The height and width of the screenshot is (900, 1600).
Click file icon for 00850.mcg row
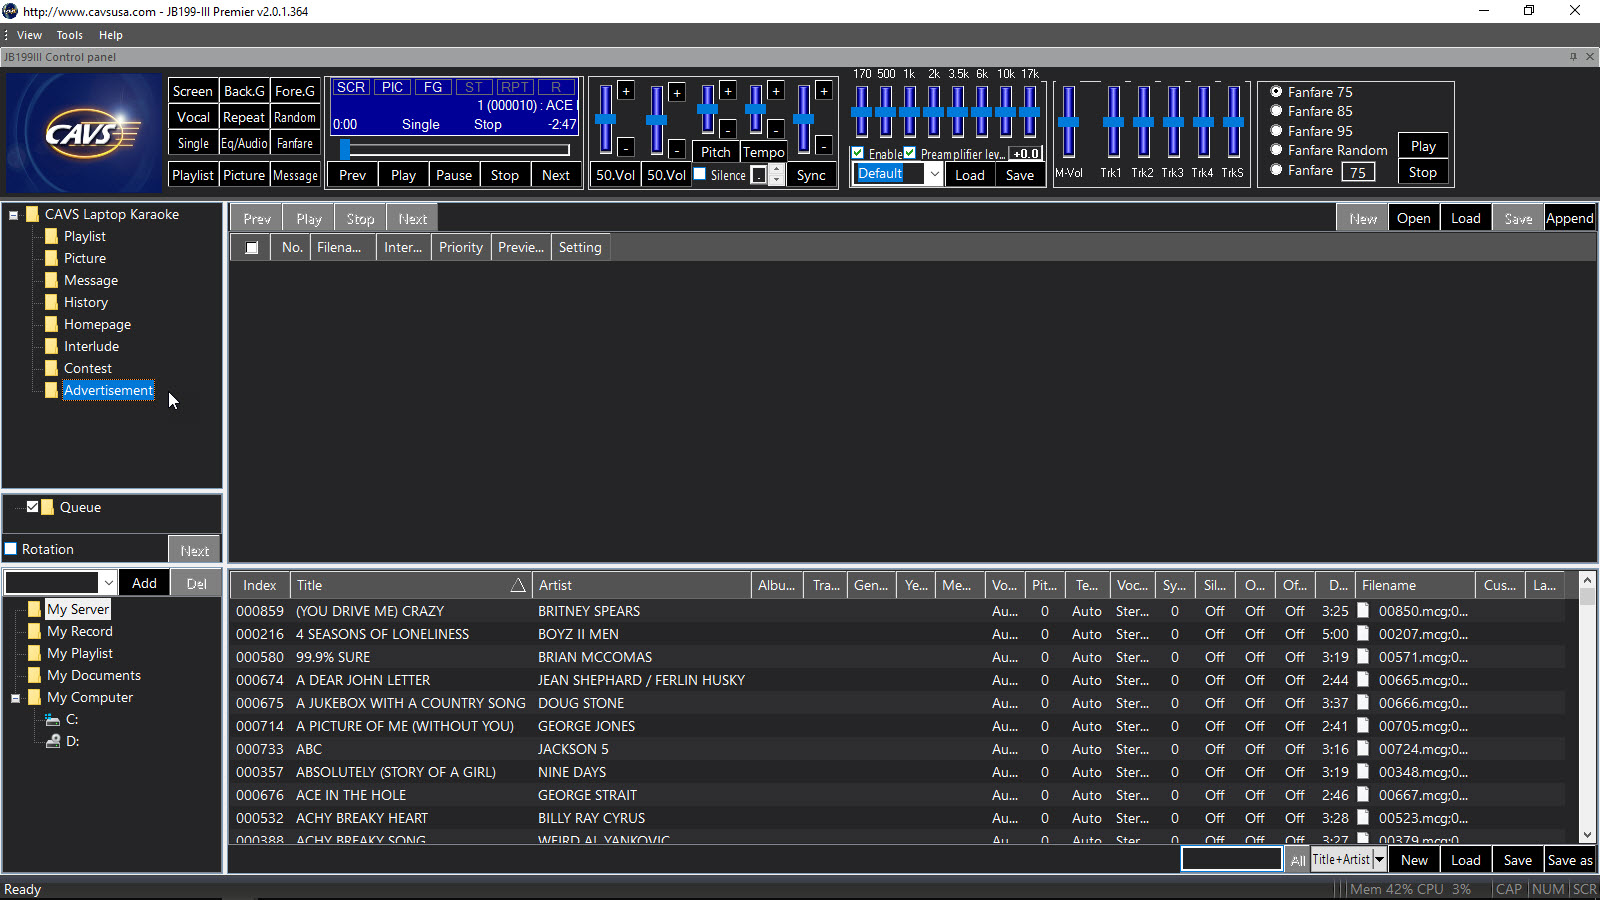1362,610
